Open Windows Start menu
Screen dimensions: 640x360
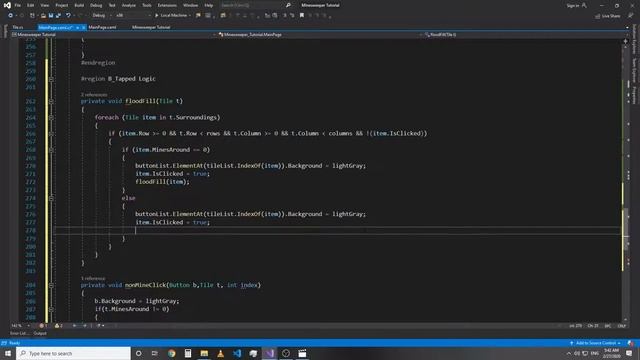[8, 353]
